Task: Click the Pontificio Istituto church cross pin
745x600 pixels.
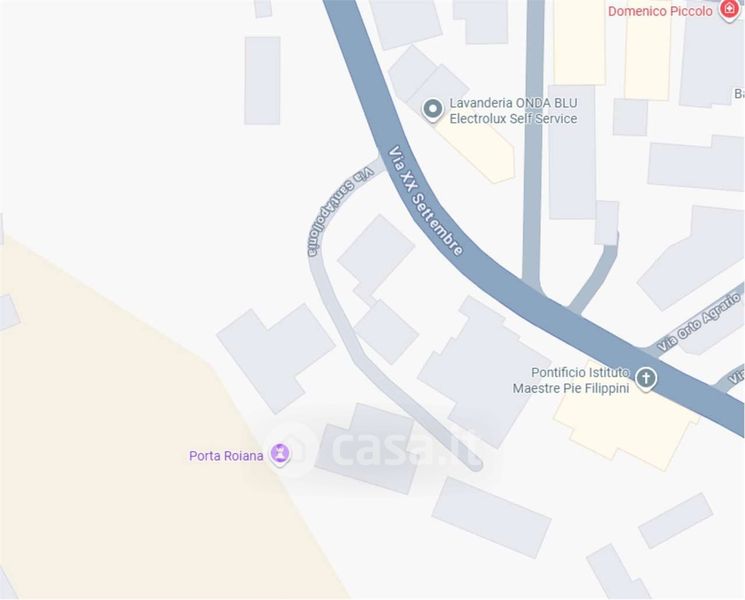Action: pos(645,379)
